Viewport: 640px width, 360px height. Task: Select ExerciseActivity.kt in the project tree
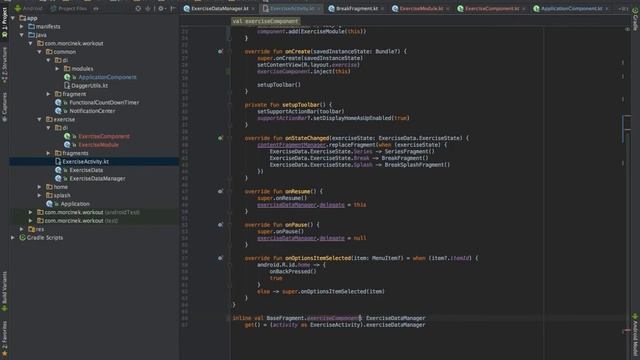click(85, 162)
